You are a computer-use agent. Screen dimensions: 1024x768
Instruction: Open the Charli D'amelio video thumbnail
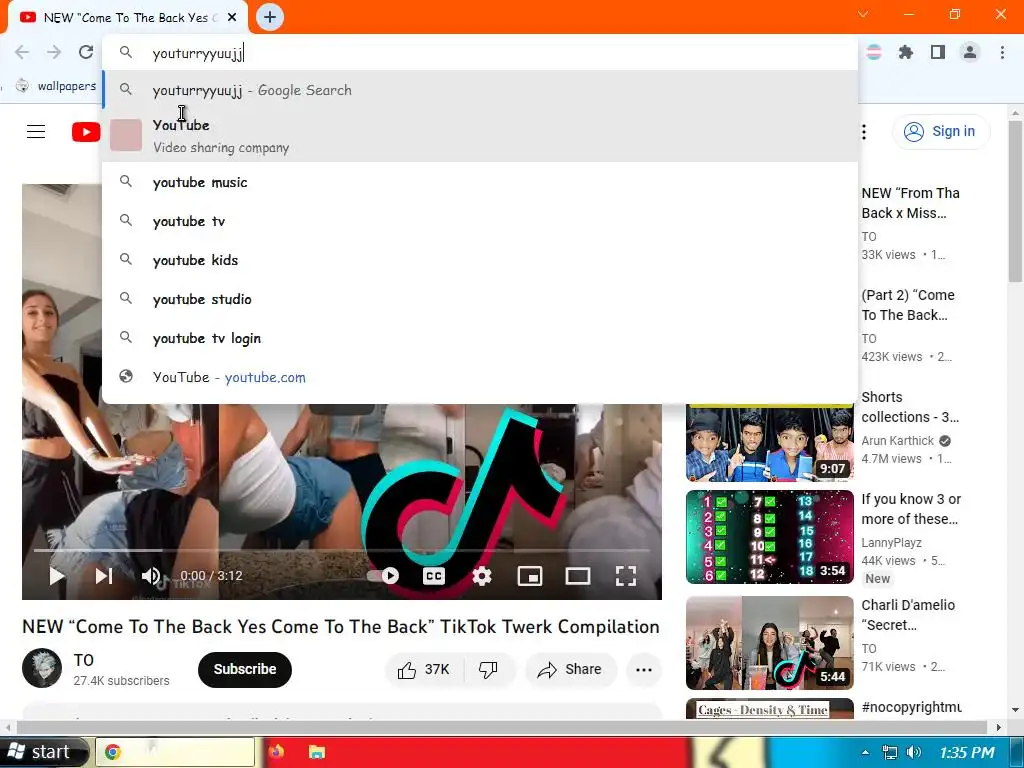pyautogui.click(x=770, y=643)
